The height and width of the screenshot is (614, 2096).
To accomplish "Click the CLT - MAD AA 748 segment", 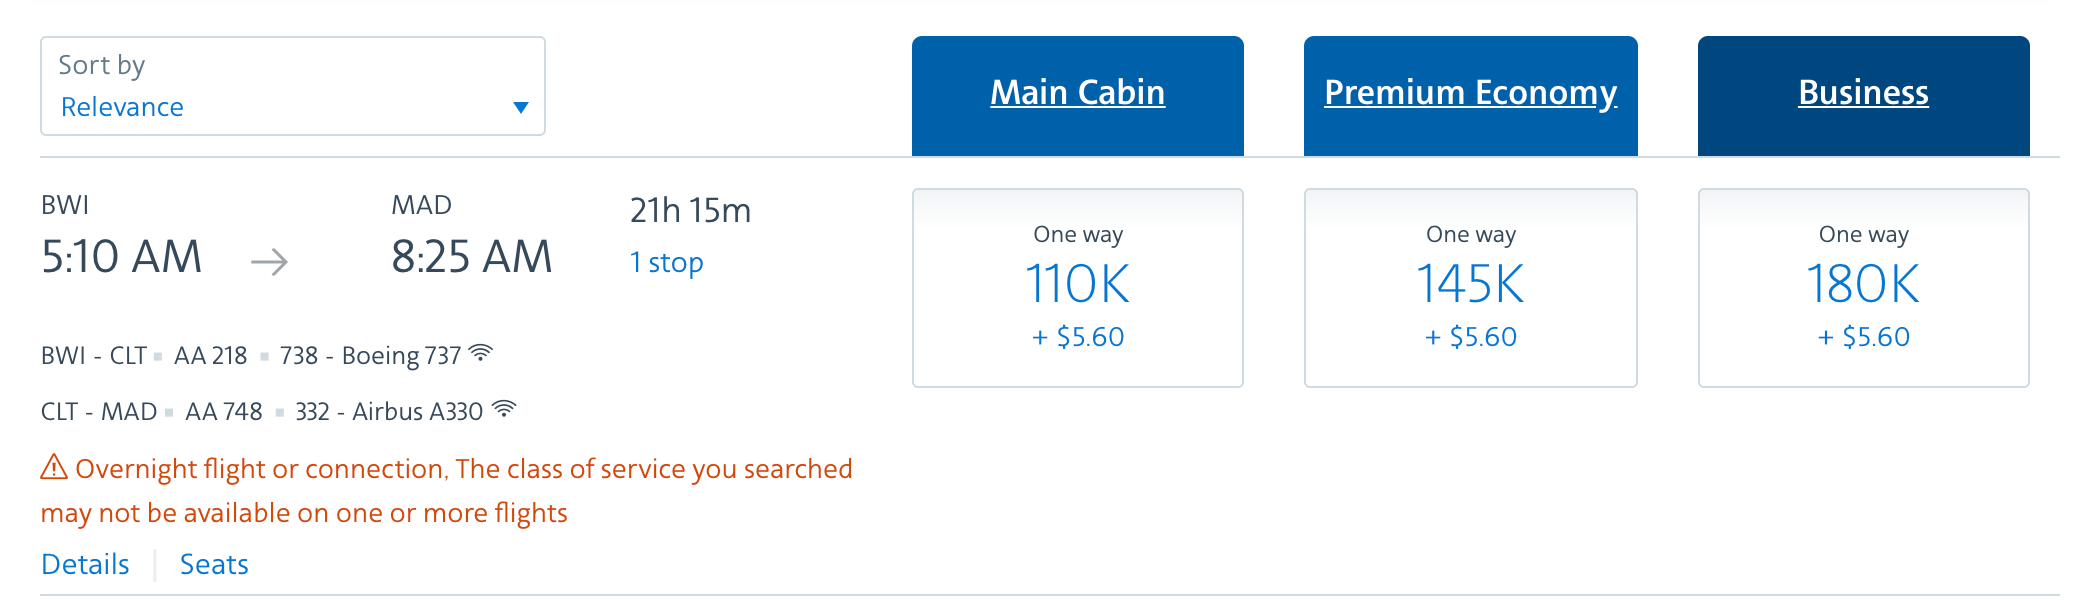I will tap(279, 411).
